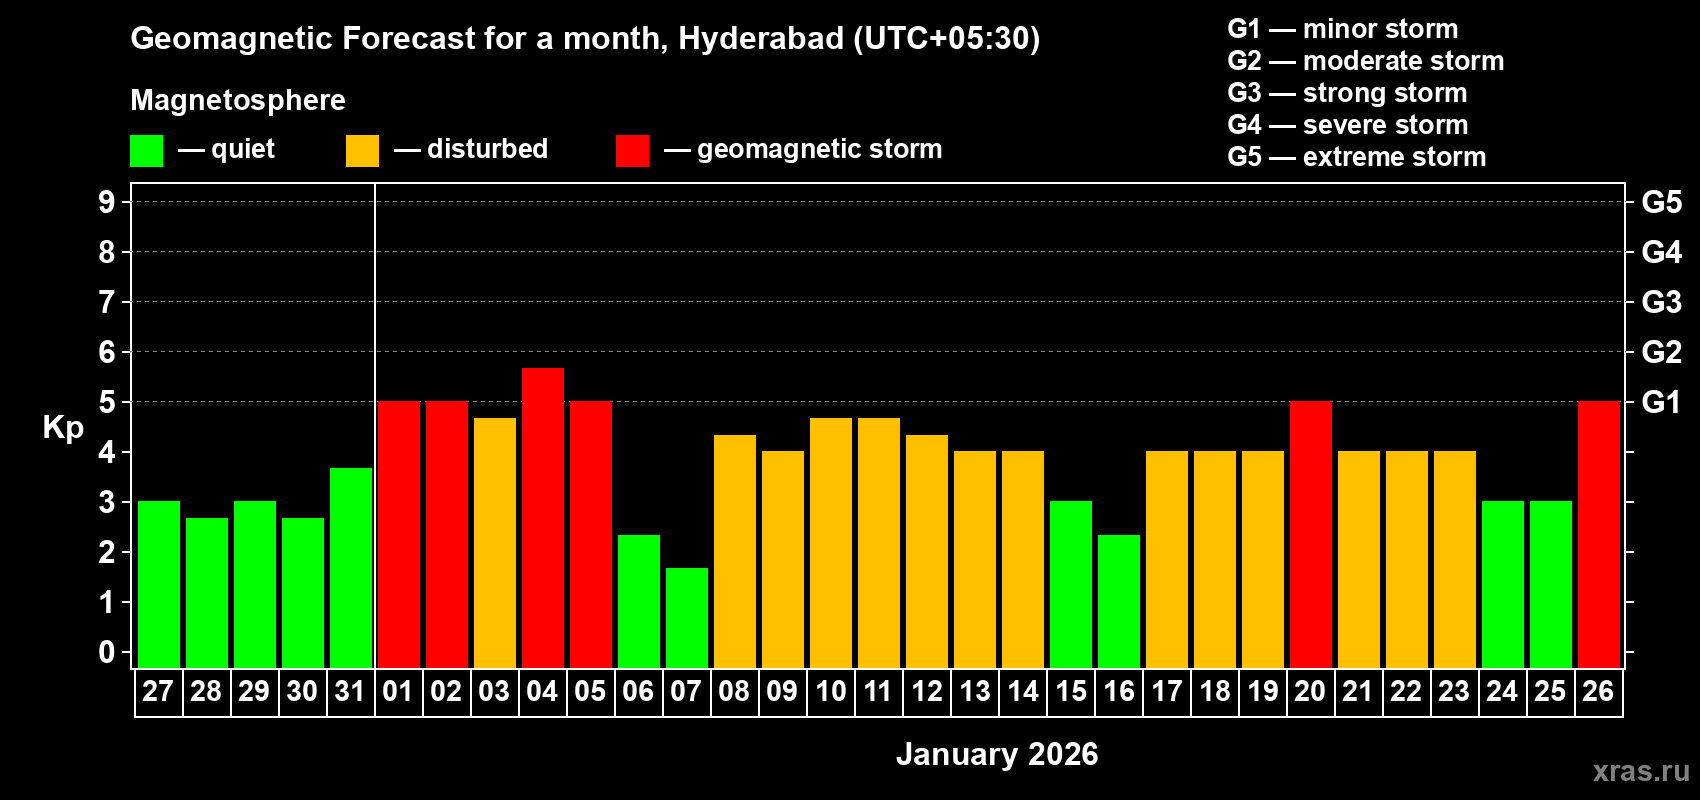Click the G2 right axis label

click(x=1661, y=352)
